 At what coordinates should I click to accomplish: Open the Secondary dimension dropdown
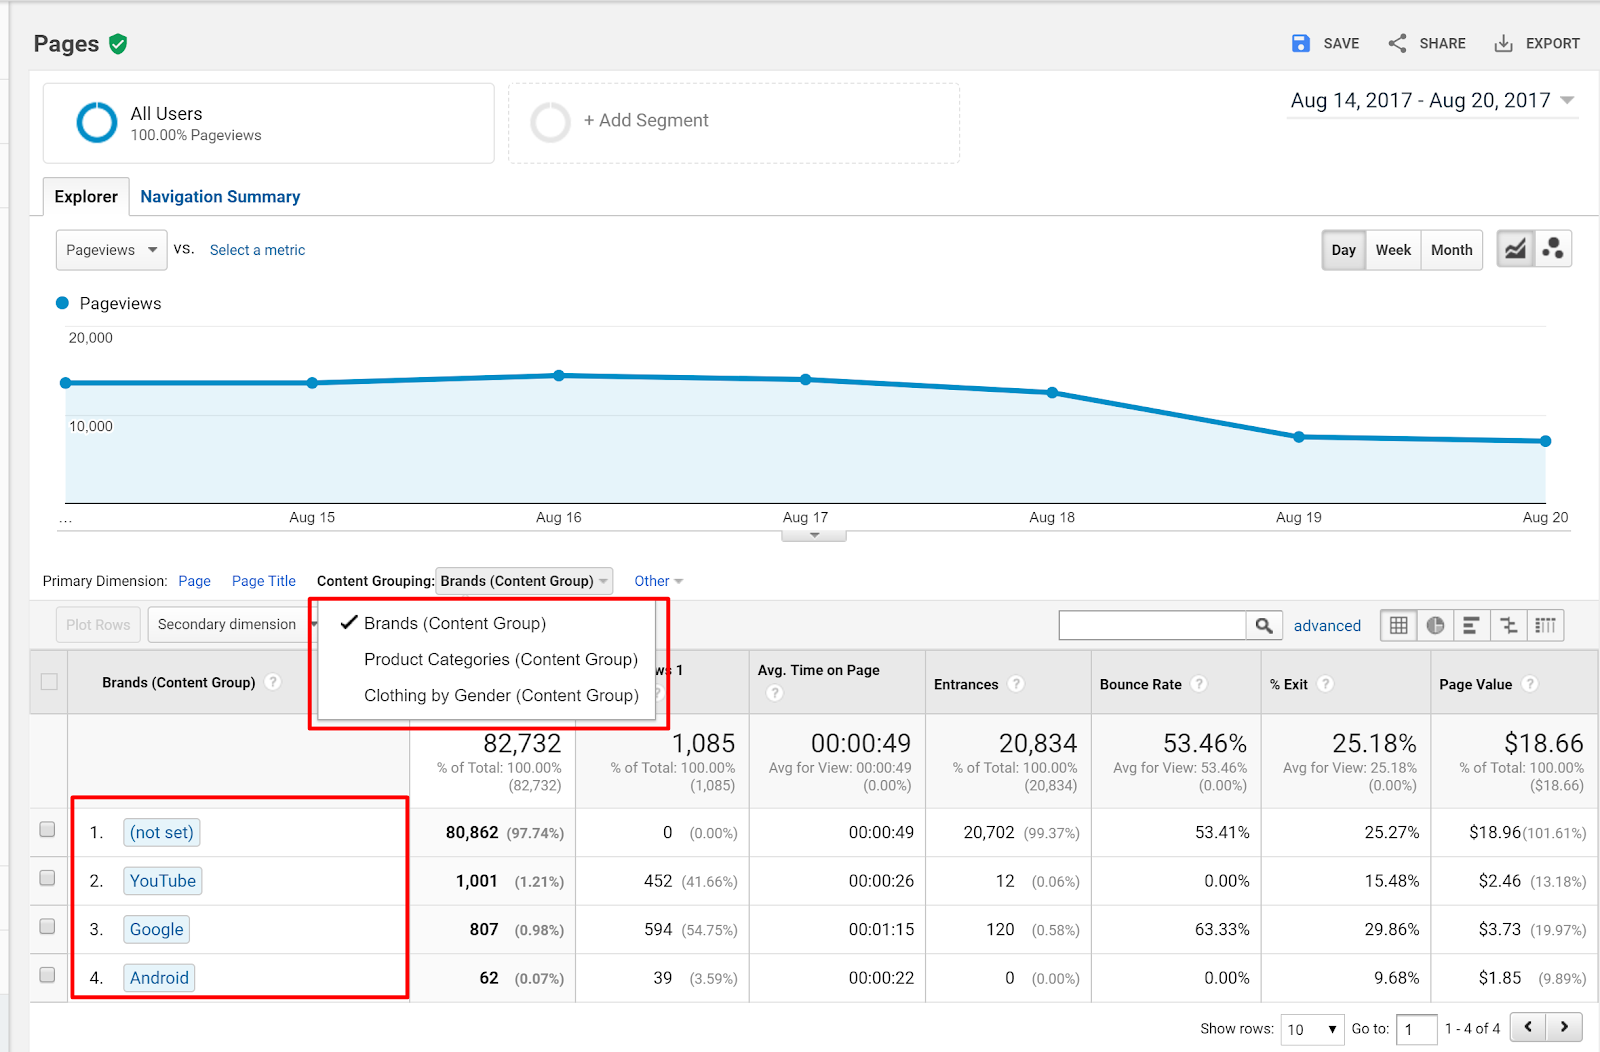point(233,624)
